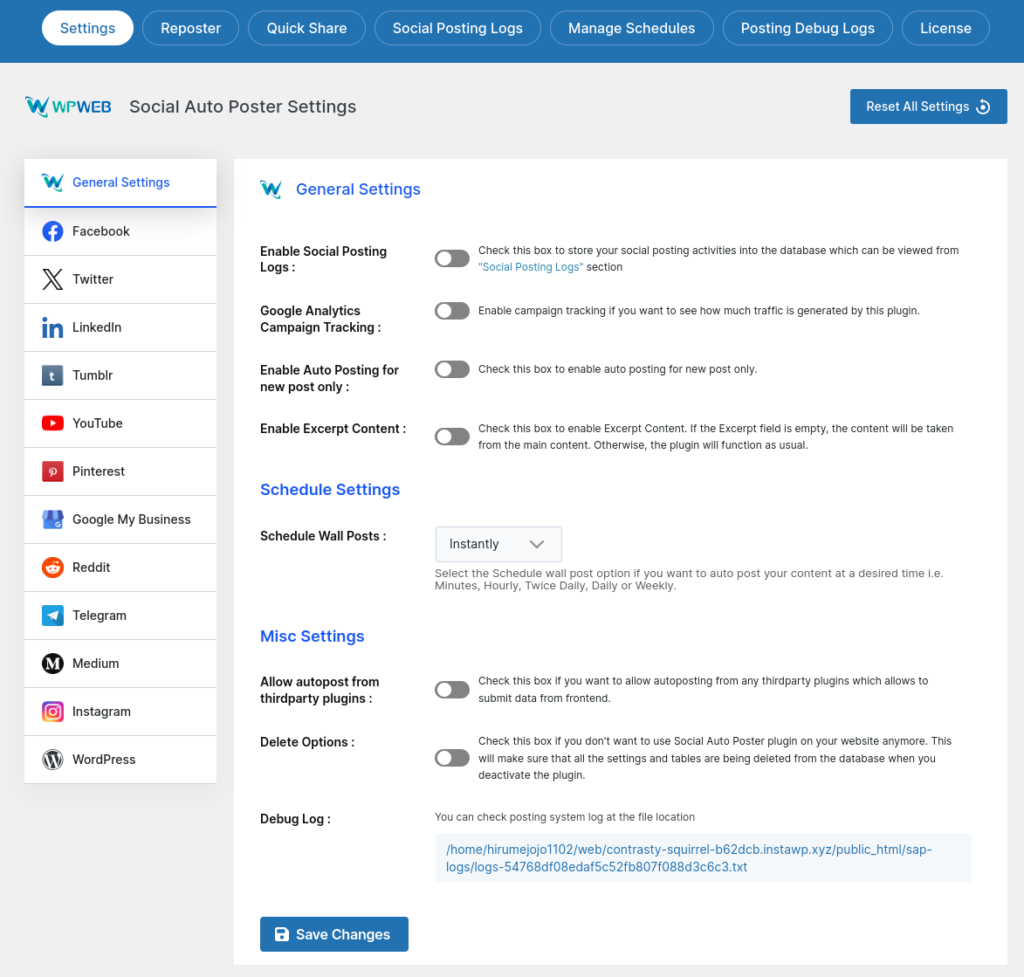Switch on Enable Excerpt Content
The width and height of the screenshot is (1024, 977).
coord(452,437)
